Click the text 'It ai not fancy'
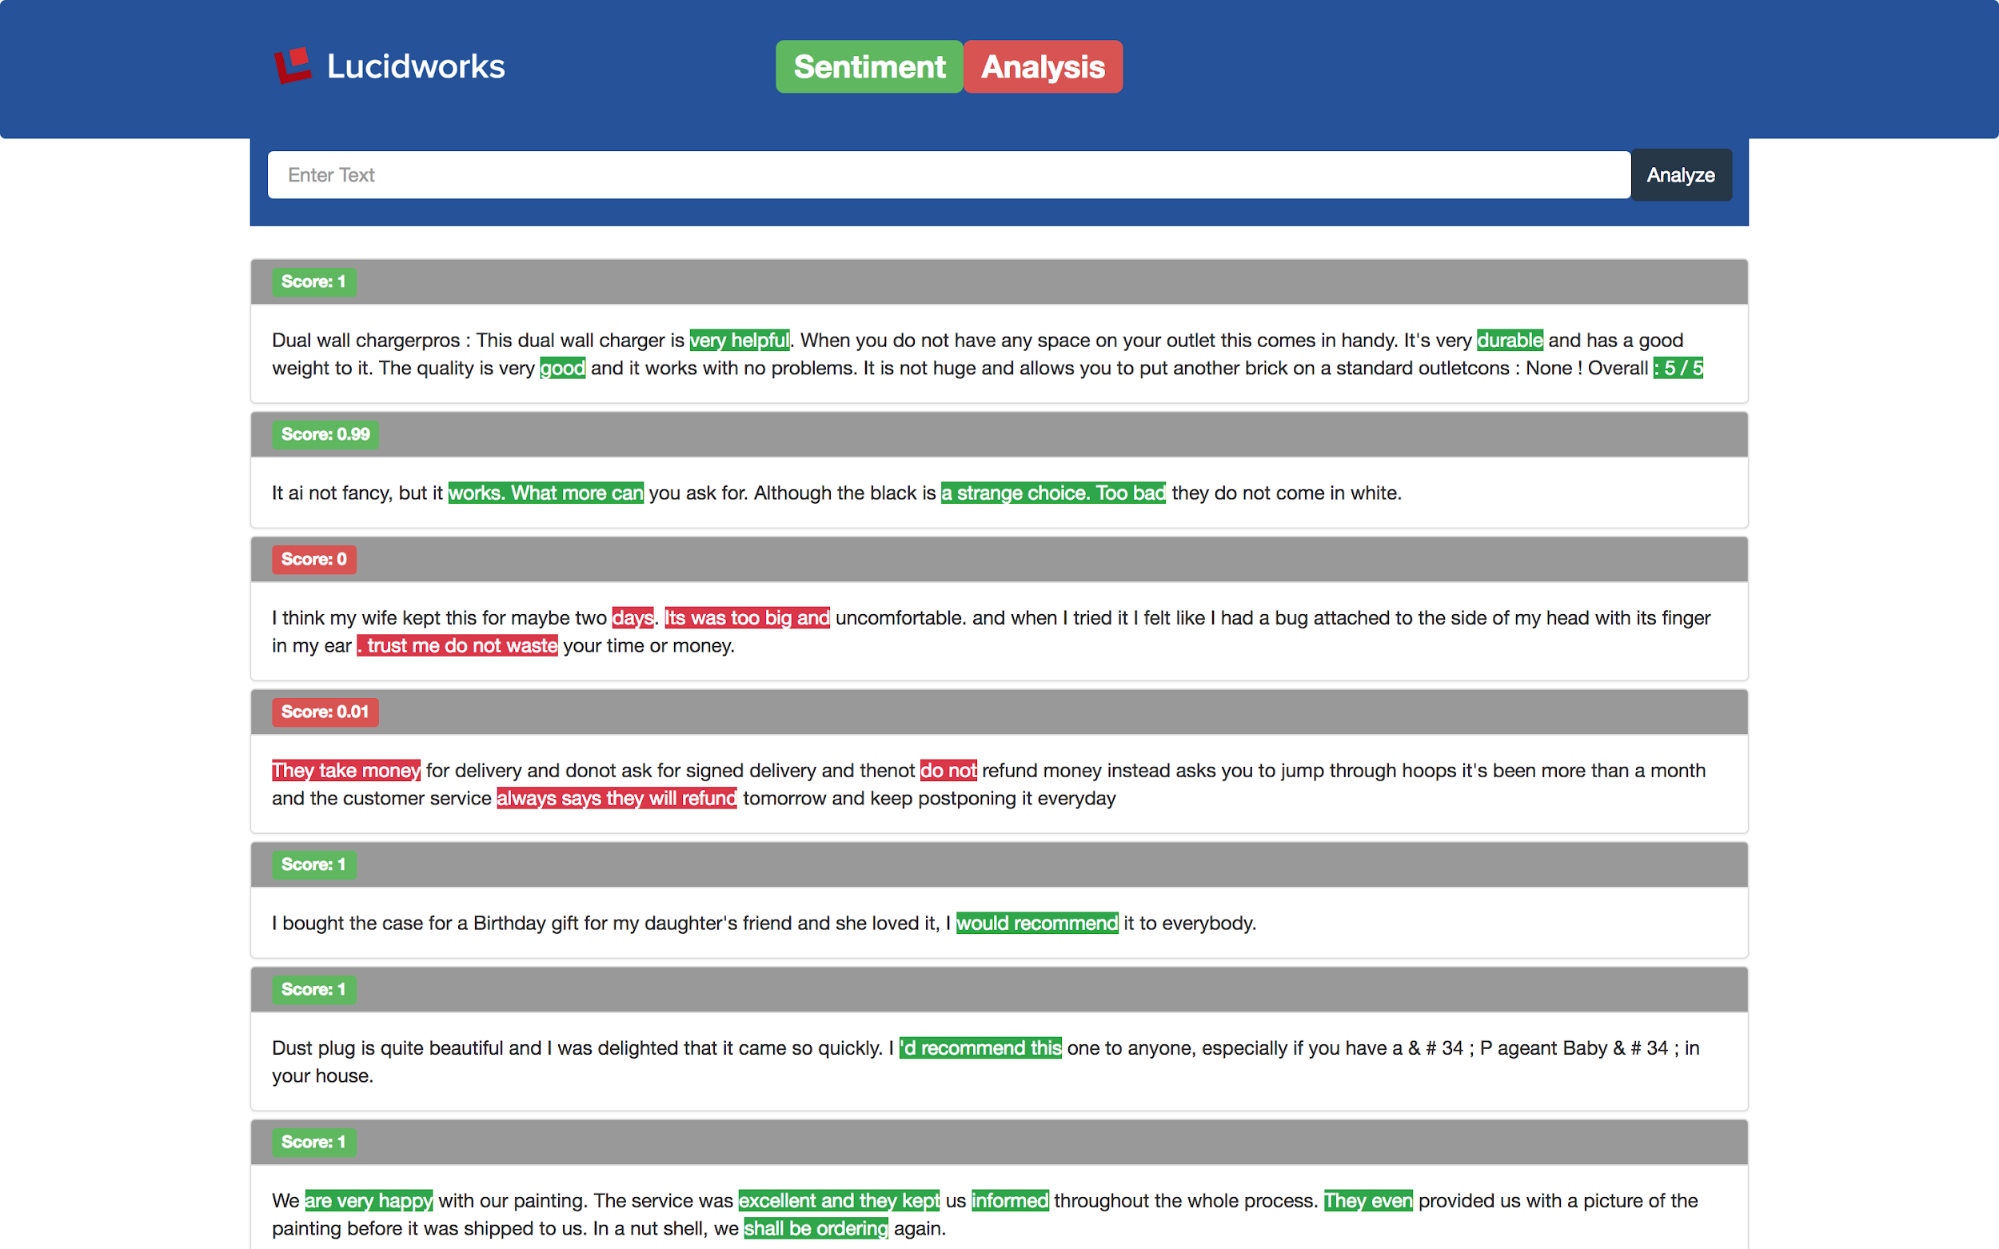1999x1249 pixels. click(329, 493)
